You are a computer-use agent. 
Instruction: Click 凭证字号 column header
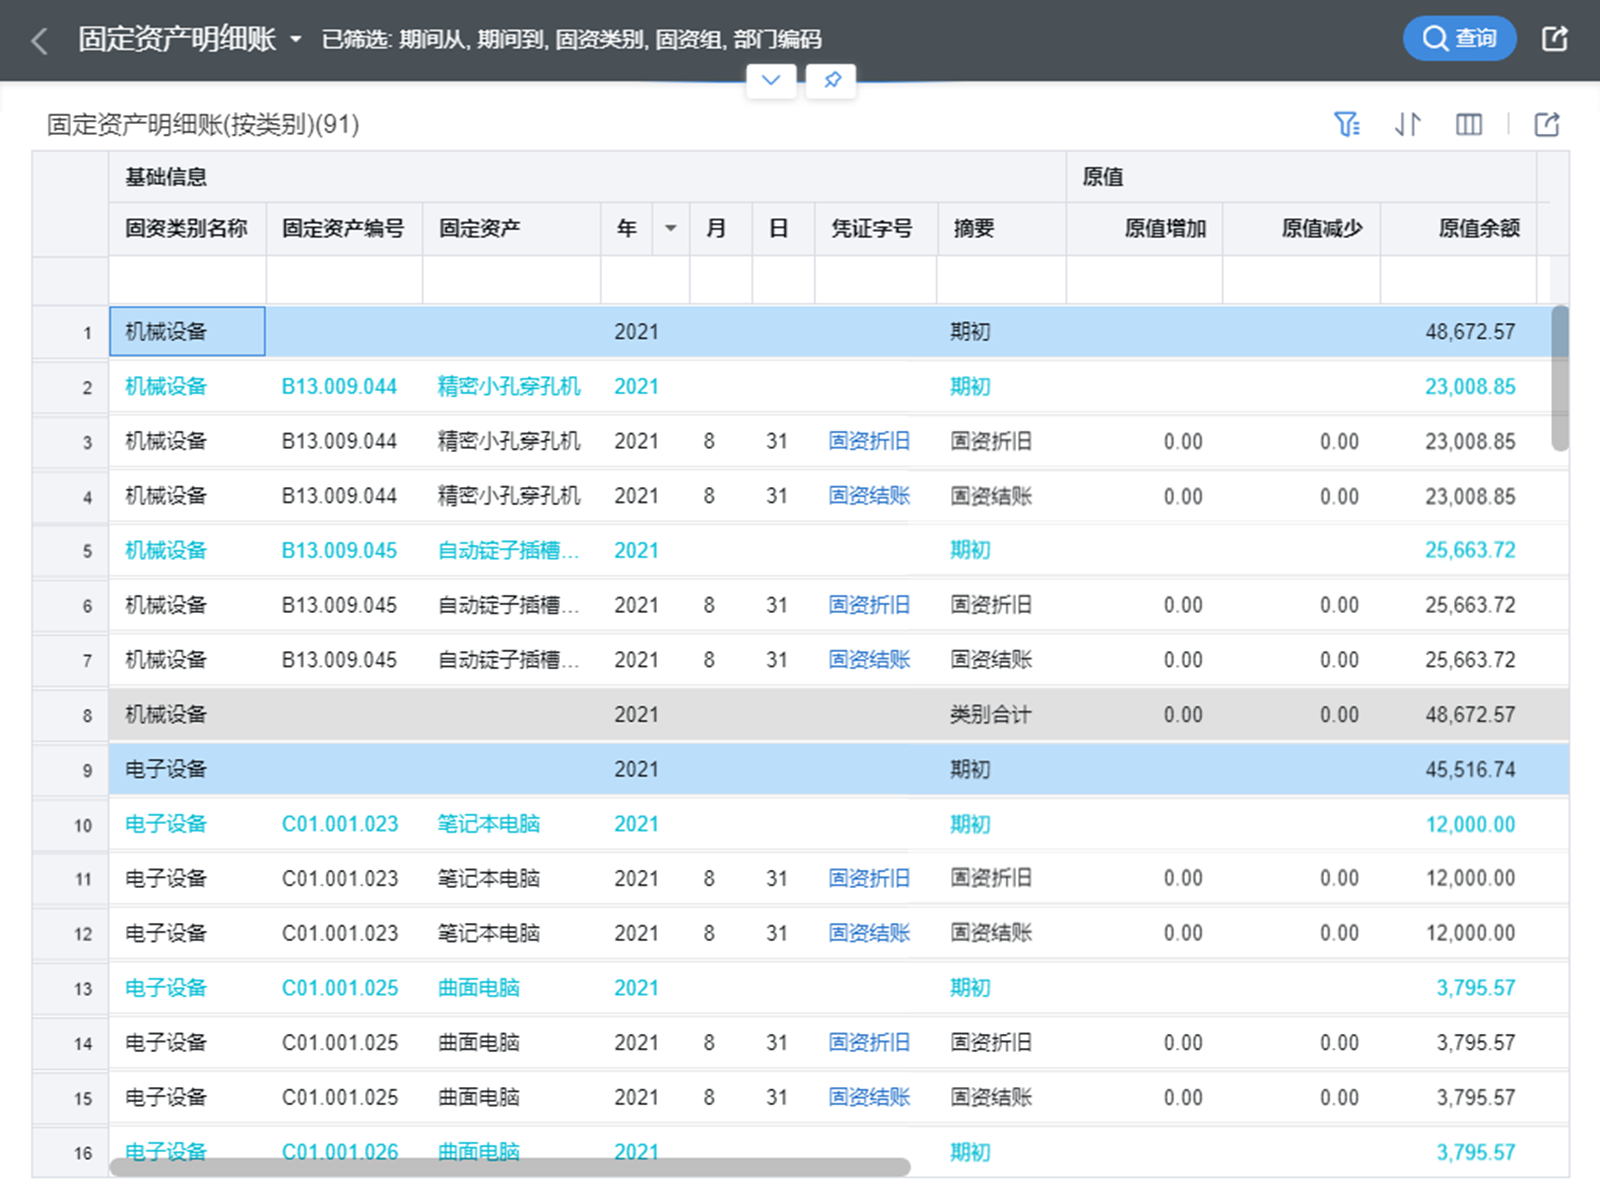pyautogui.click(x=876, y=229)
